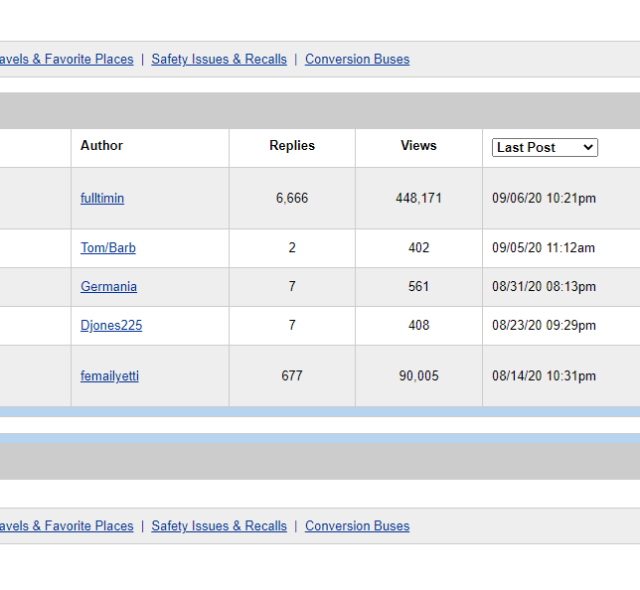640x590 pixels.
Task: Click Conversion Buses in footer navigation
Action: [357, 526]
